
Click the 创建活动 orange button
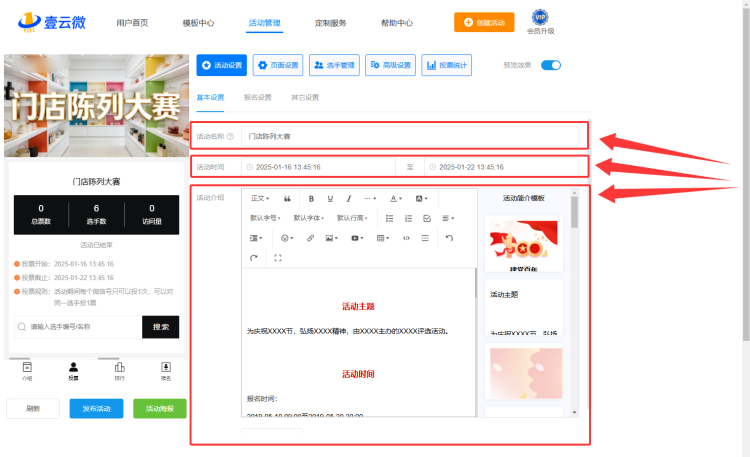pyautogui.click(x=484, y=22)
